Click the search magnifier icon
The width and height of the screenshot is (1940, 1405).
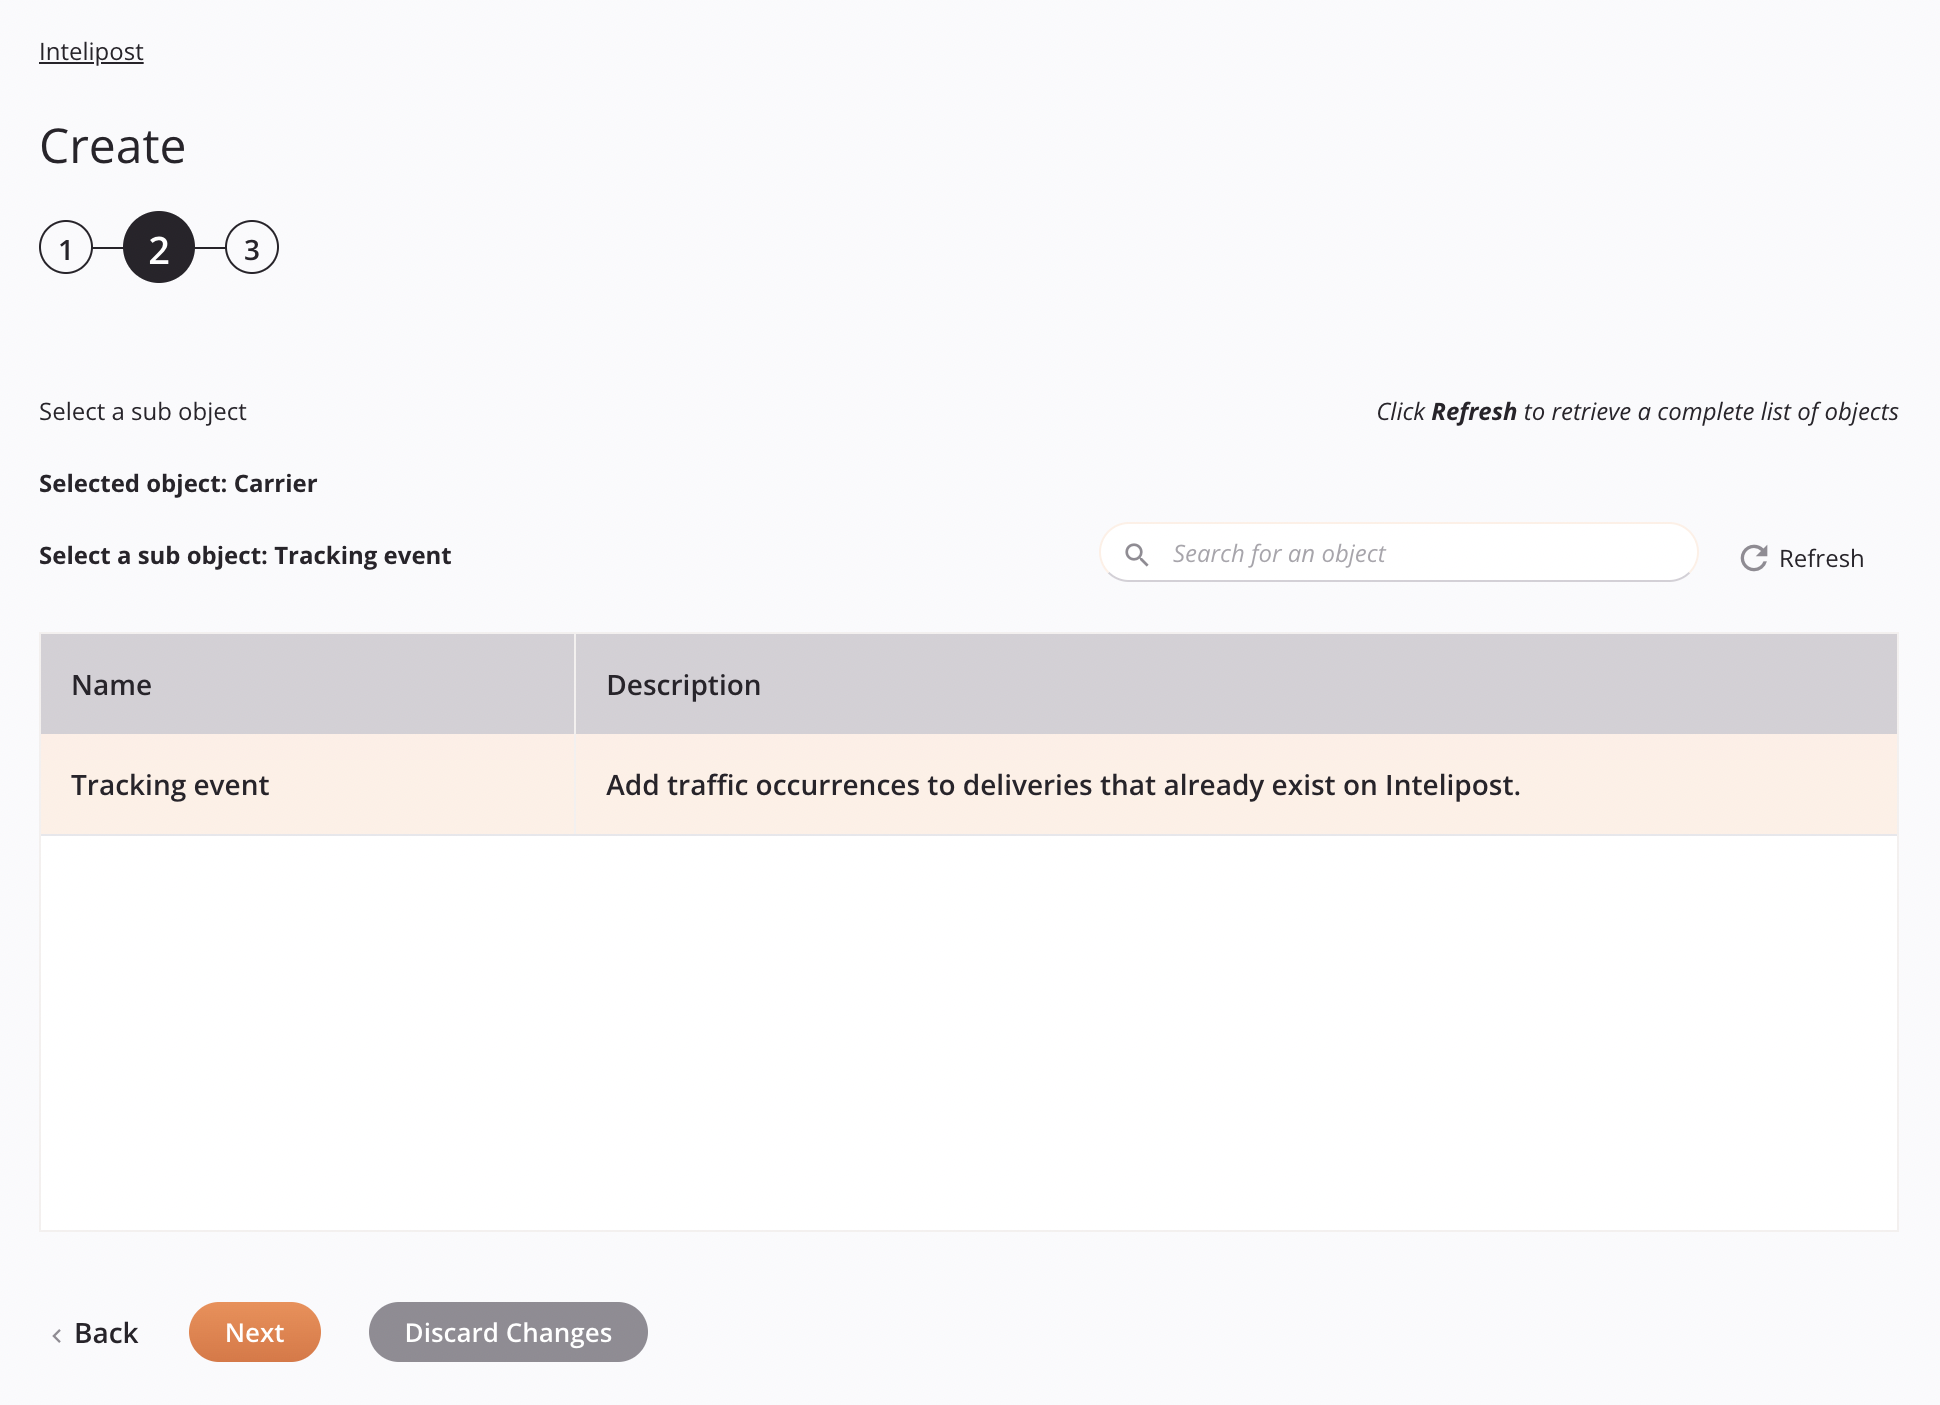point(1137,553)
